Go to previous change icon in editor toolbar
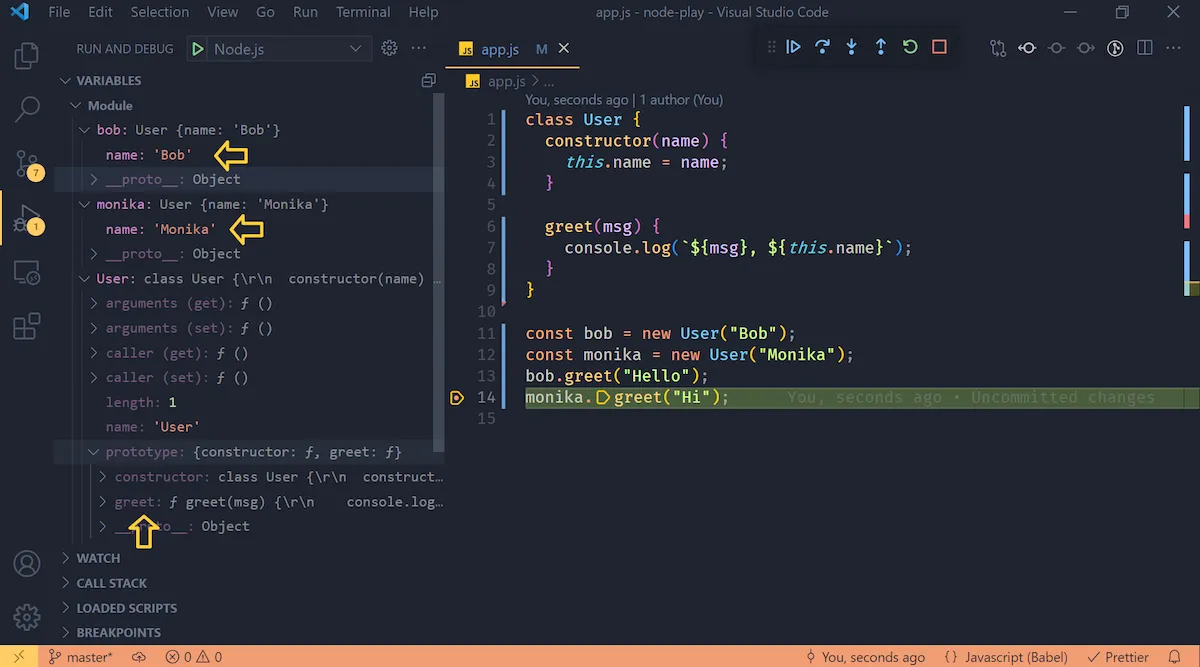This screenshot has height=667, width=1200. pyautogui.click(x=1026, y=48)
